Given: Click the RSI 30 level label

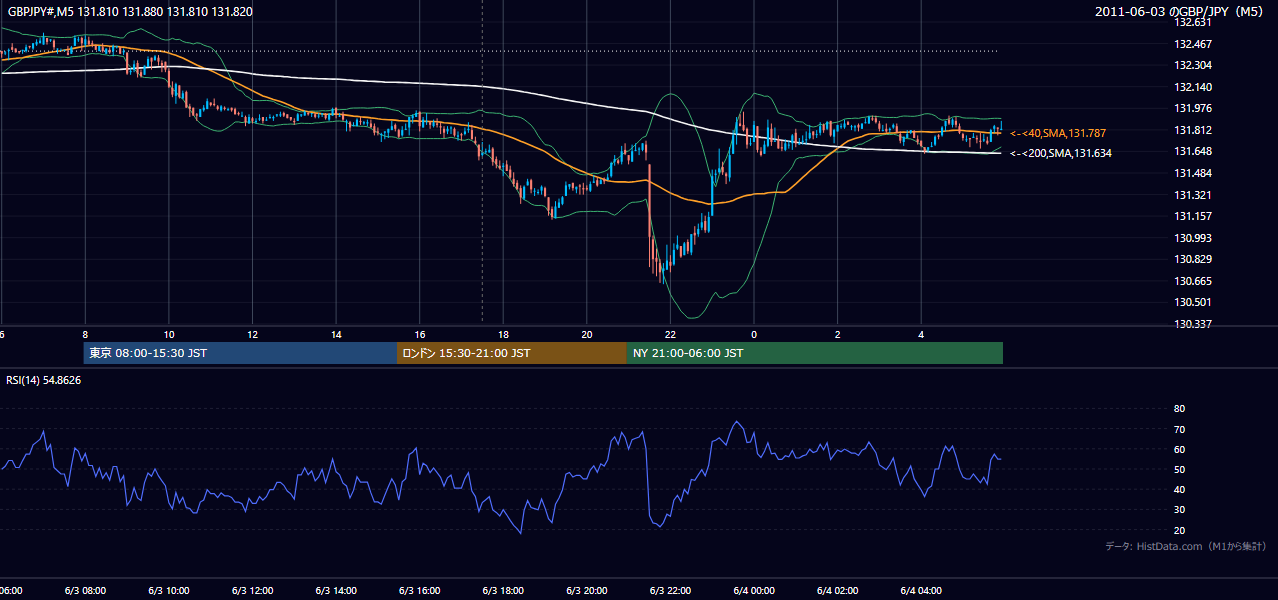Looking at the screenshot, I should 1179,510.
